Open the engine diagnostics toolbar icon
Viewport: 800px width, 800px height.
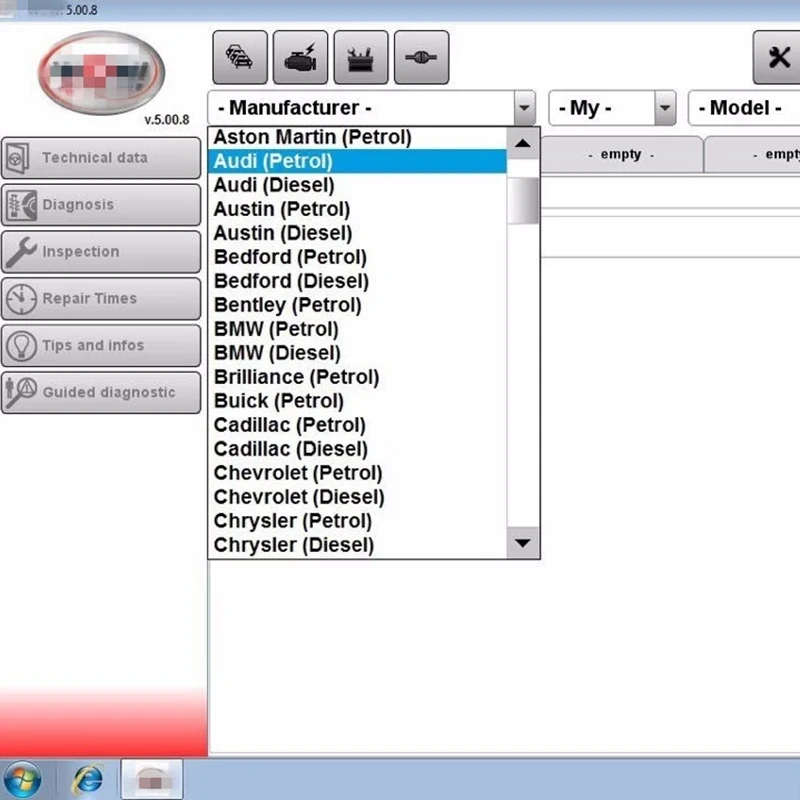tap(301, 57)
